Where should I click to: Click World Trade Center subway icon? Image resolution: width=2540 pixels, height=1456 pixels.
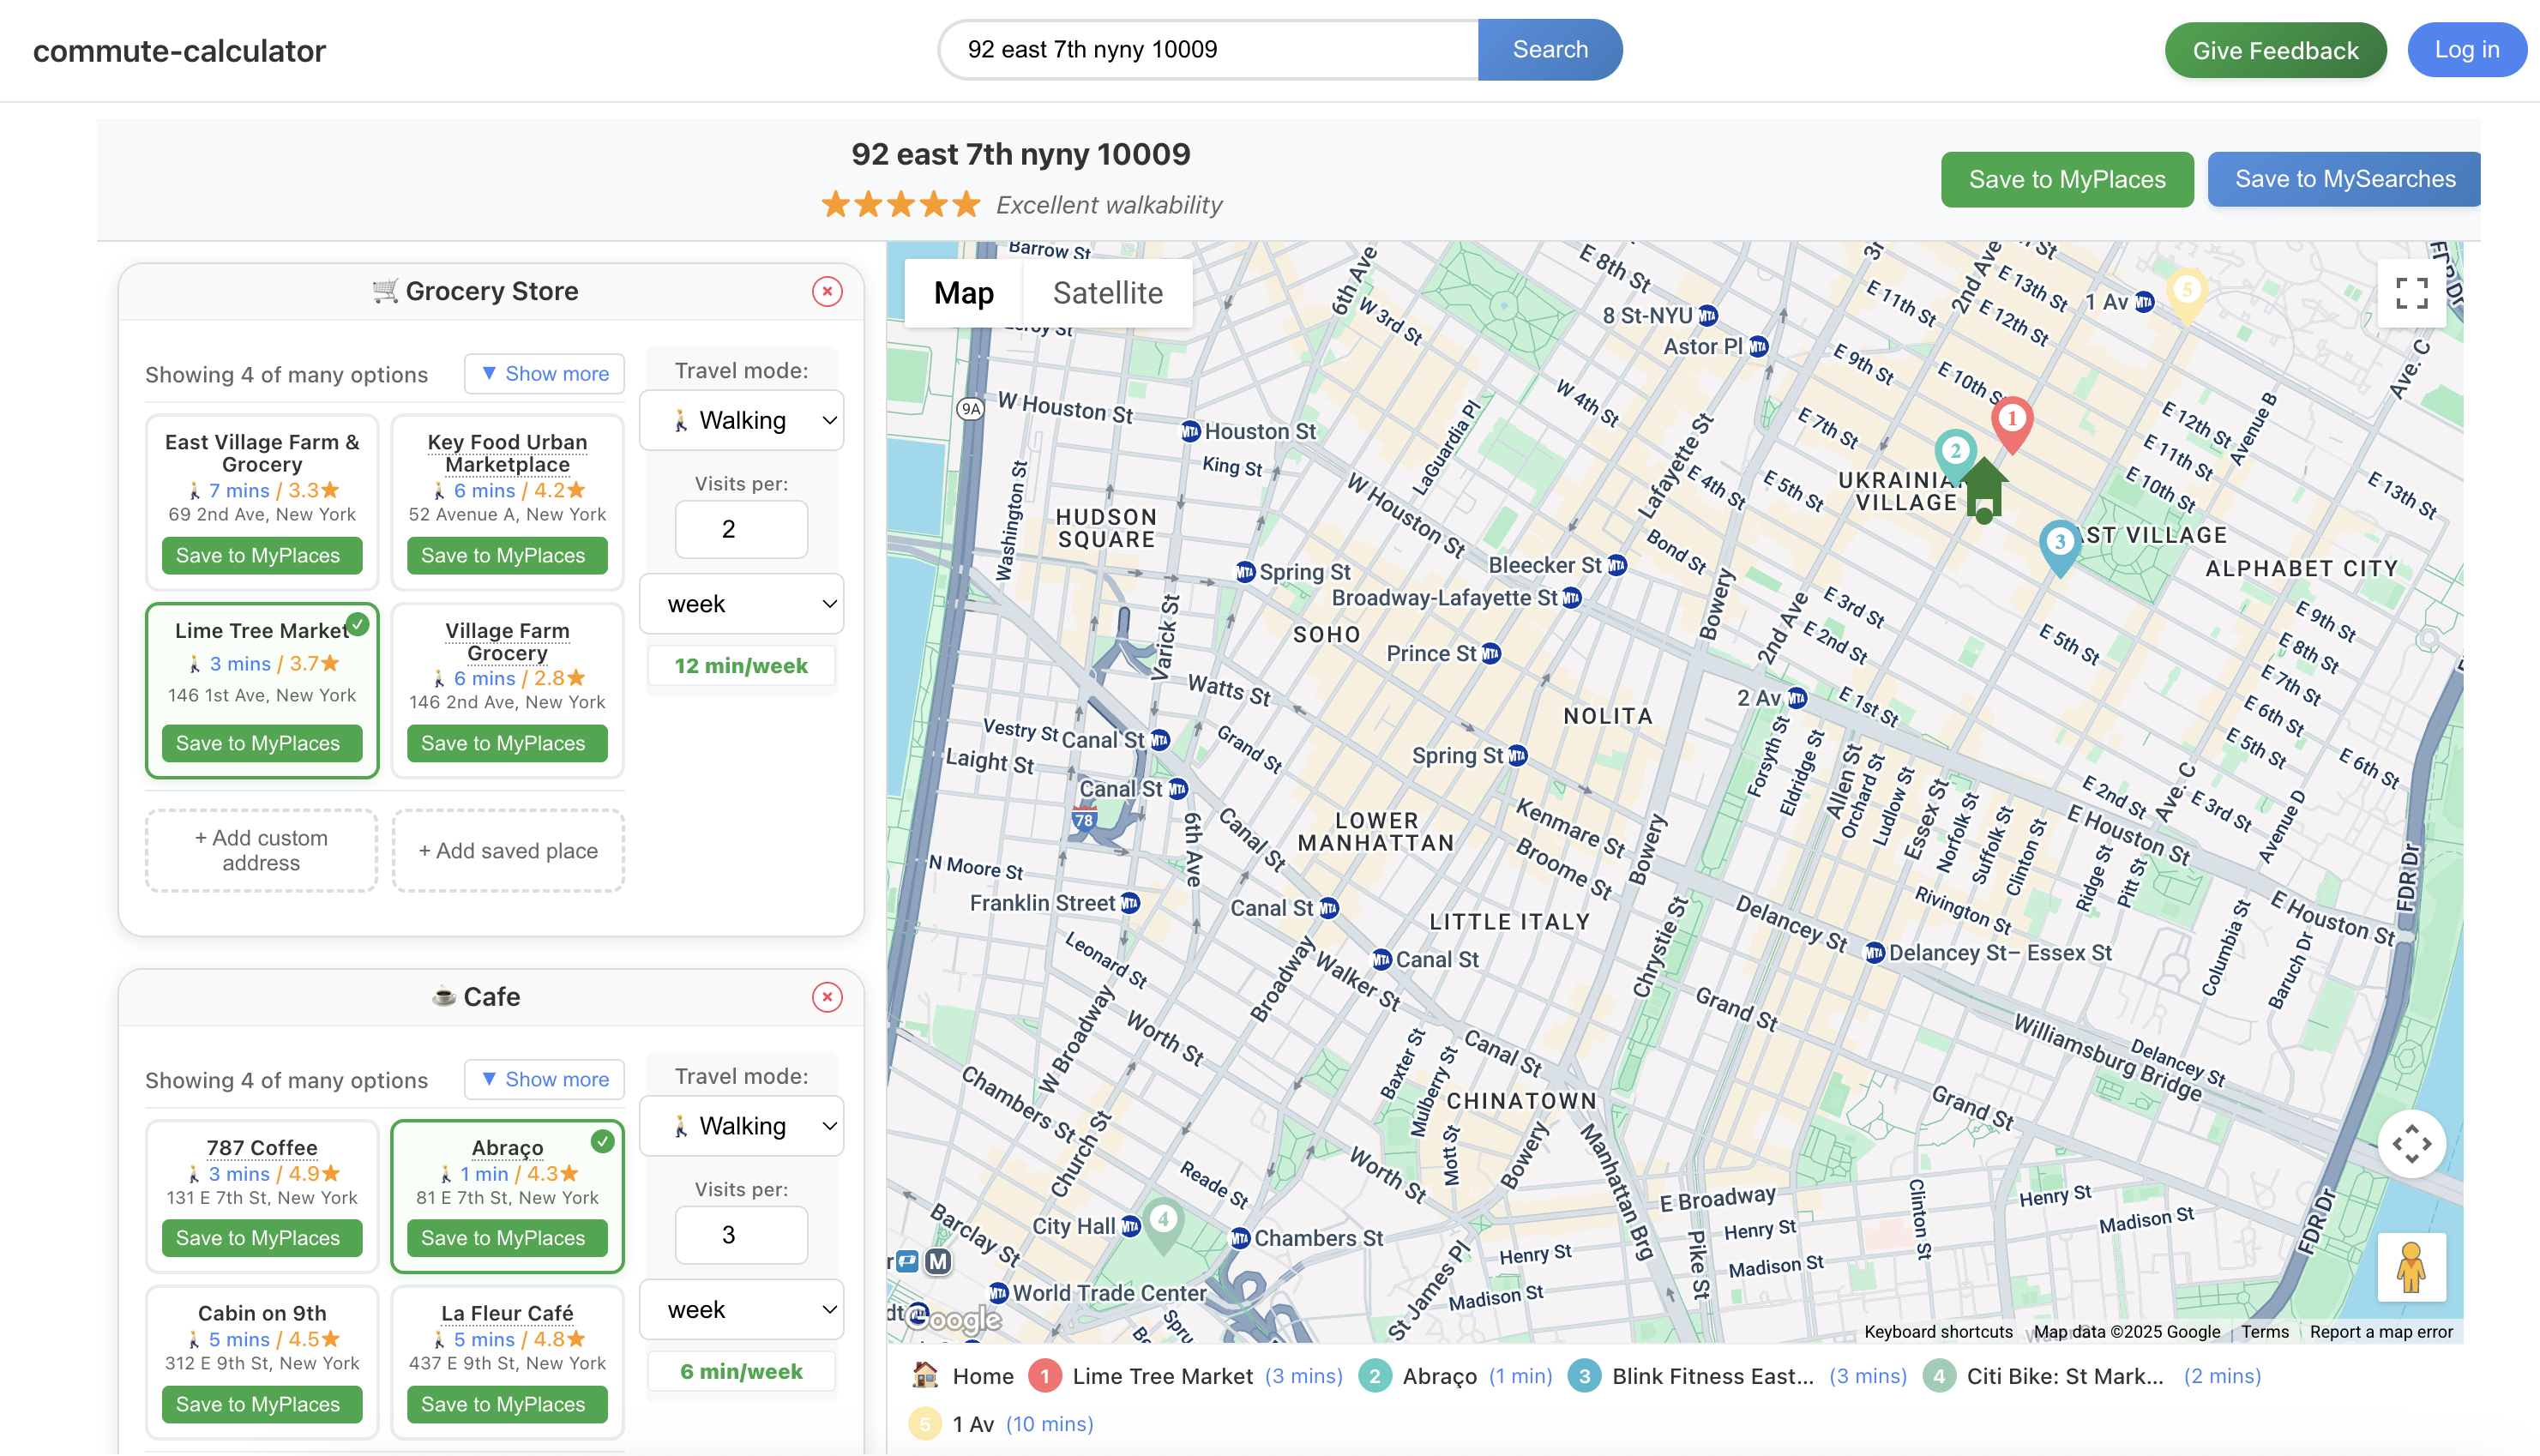pyautogui.click(x=998, y=1293)
